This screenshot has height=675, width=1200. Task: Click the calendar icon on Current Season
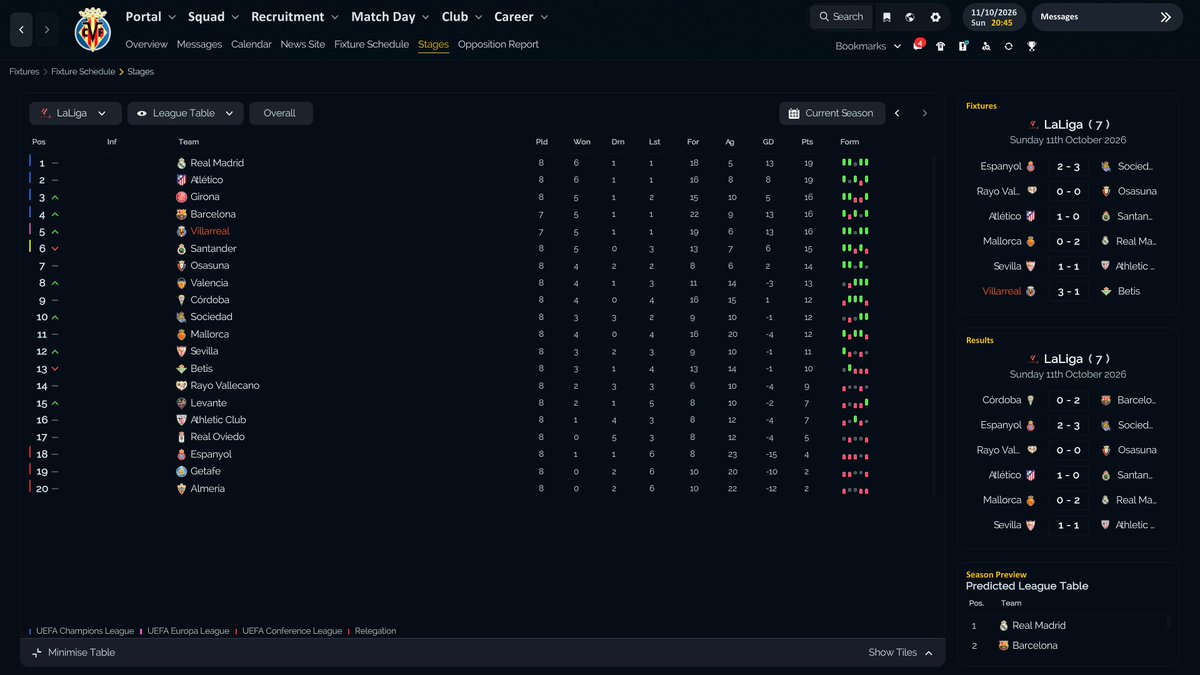tap(794, 113)
